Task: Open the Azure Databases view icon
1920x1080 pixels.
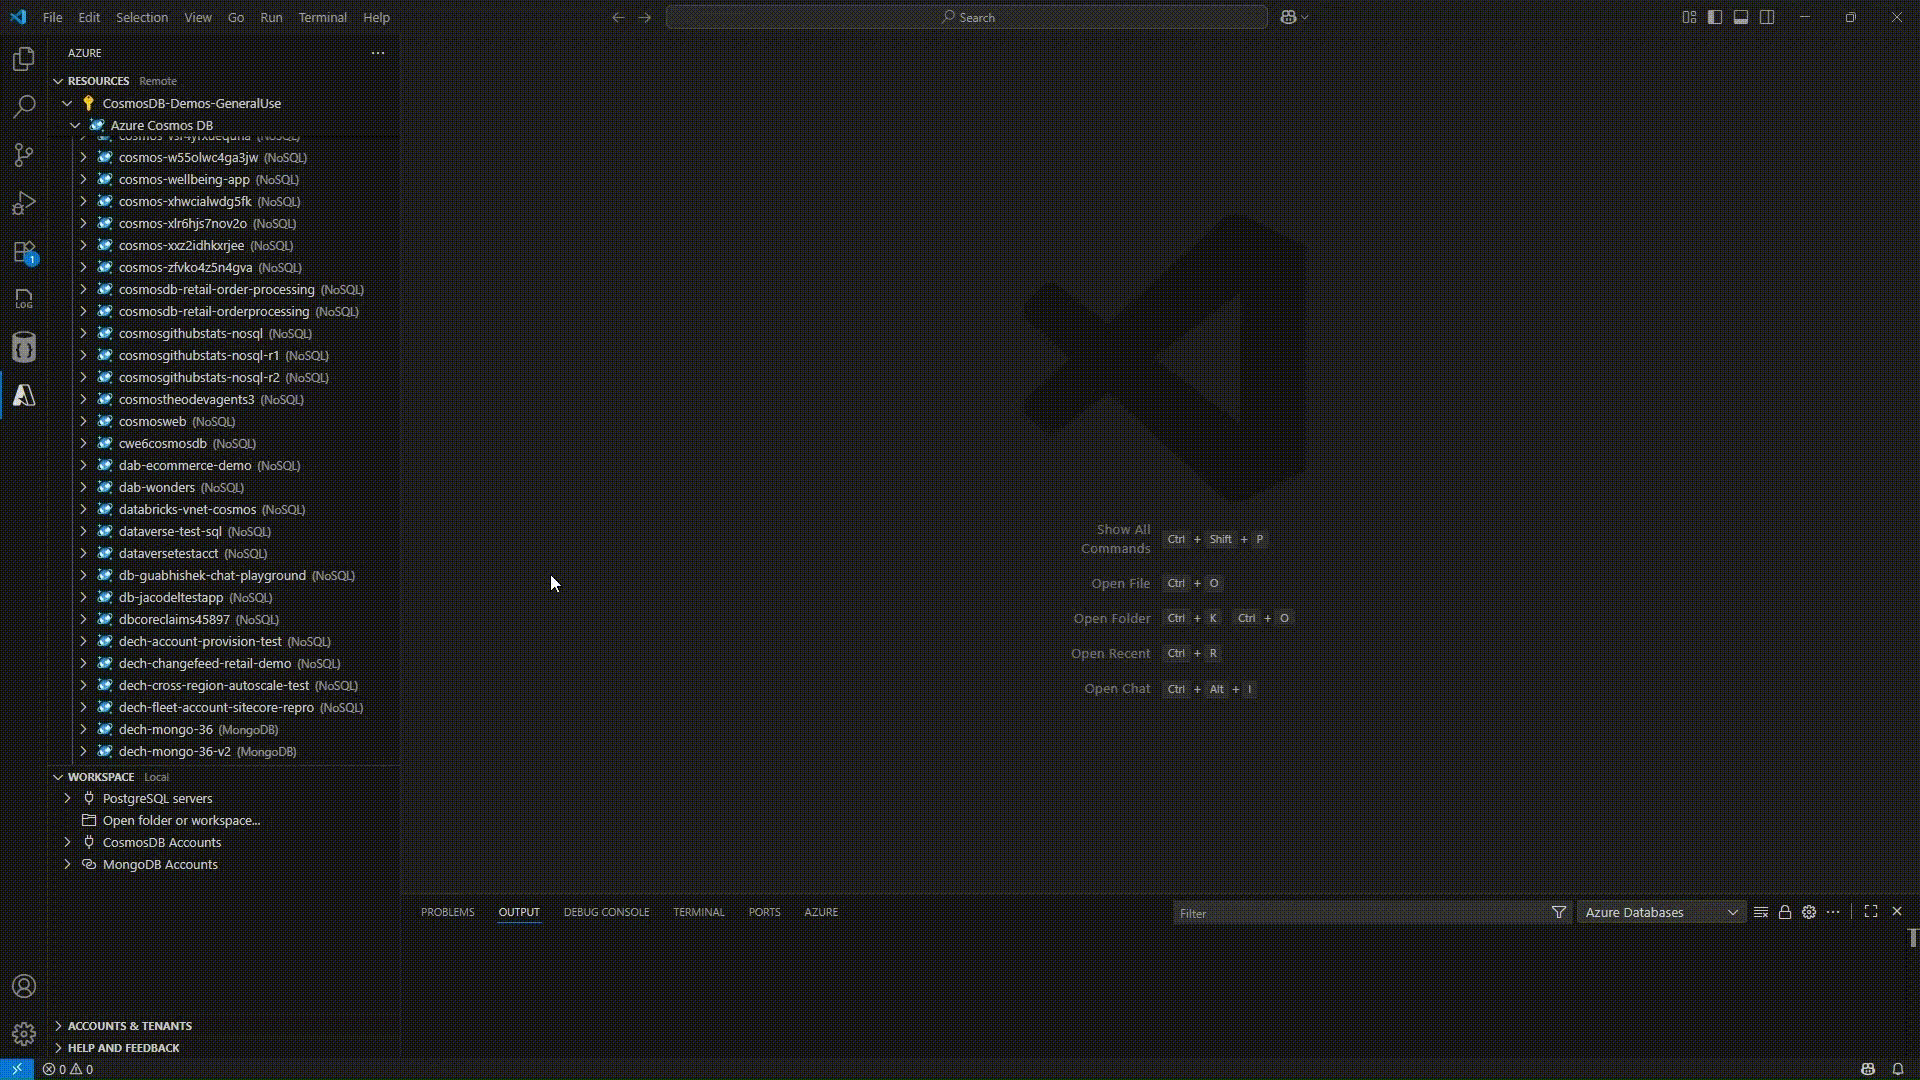Action: 24,347
